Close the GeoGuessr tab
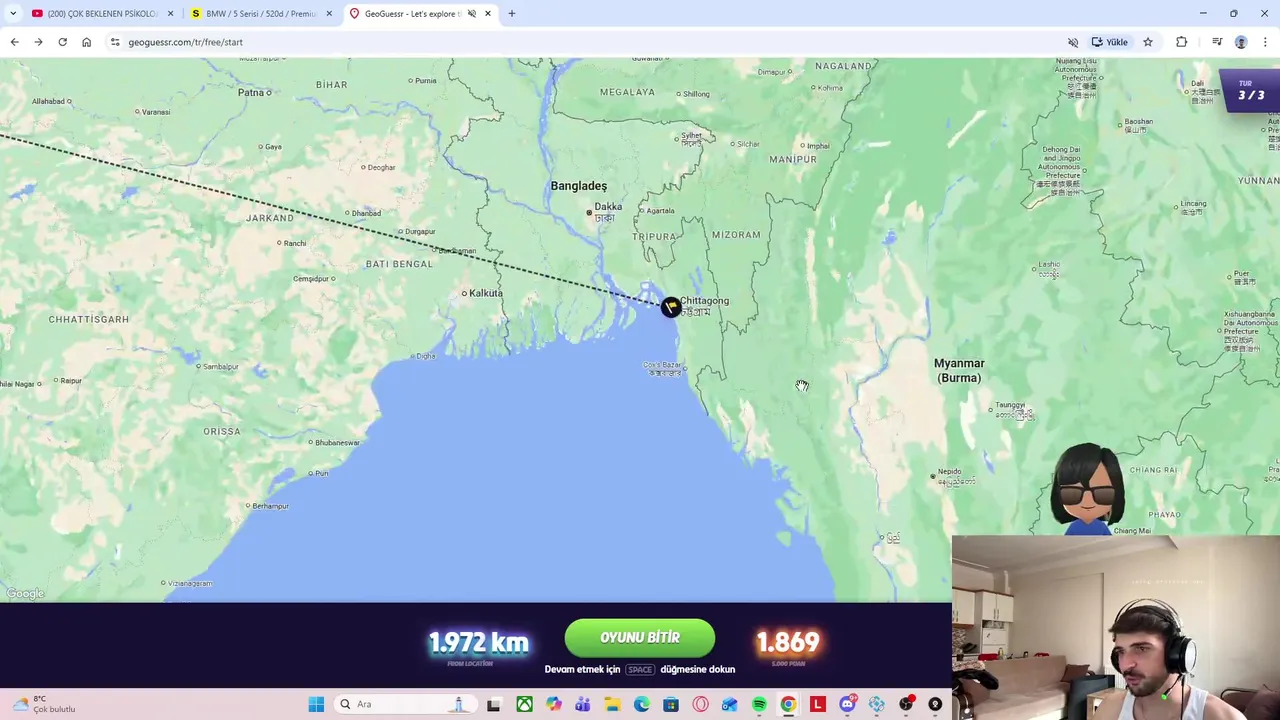Screen dimensions: 1280x720 tap(488, 14)
